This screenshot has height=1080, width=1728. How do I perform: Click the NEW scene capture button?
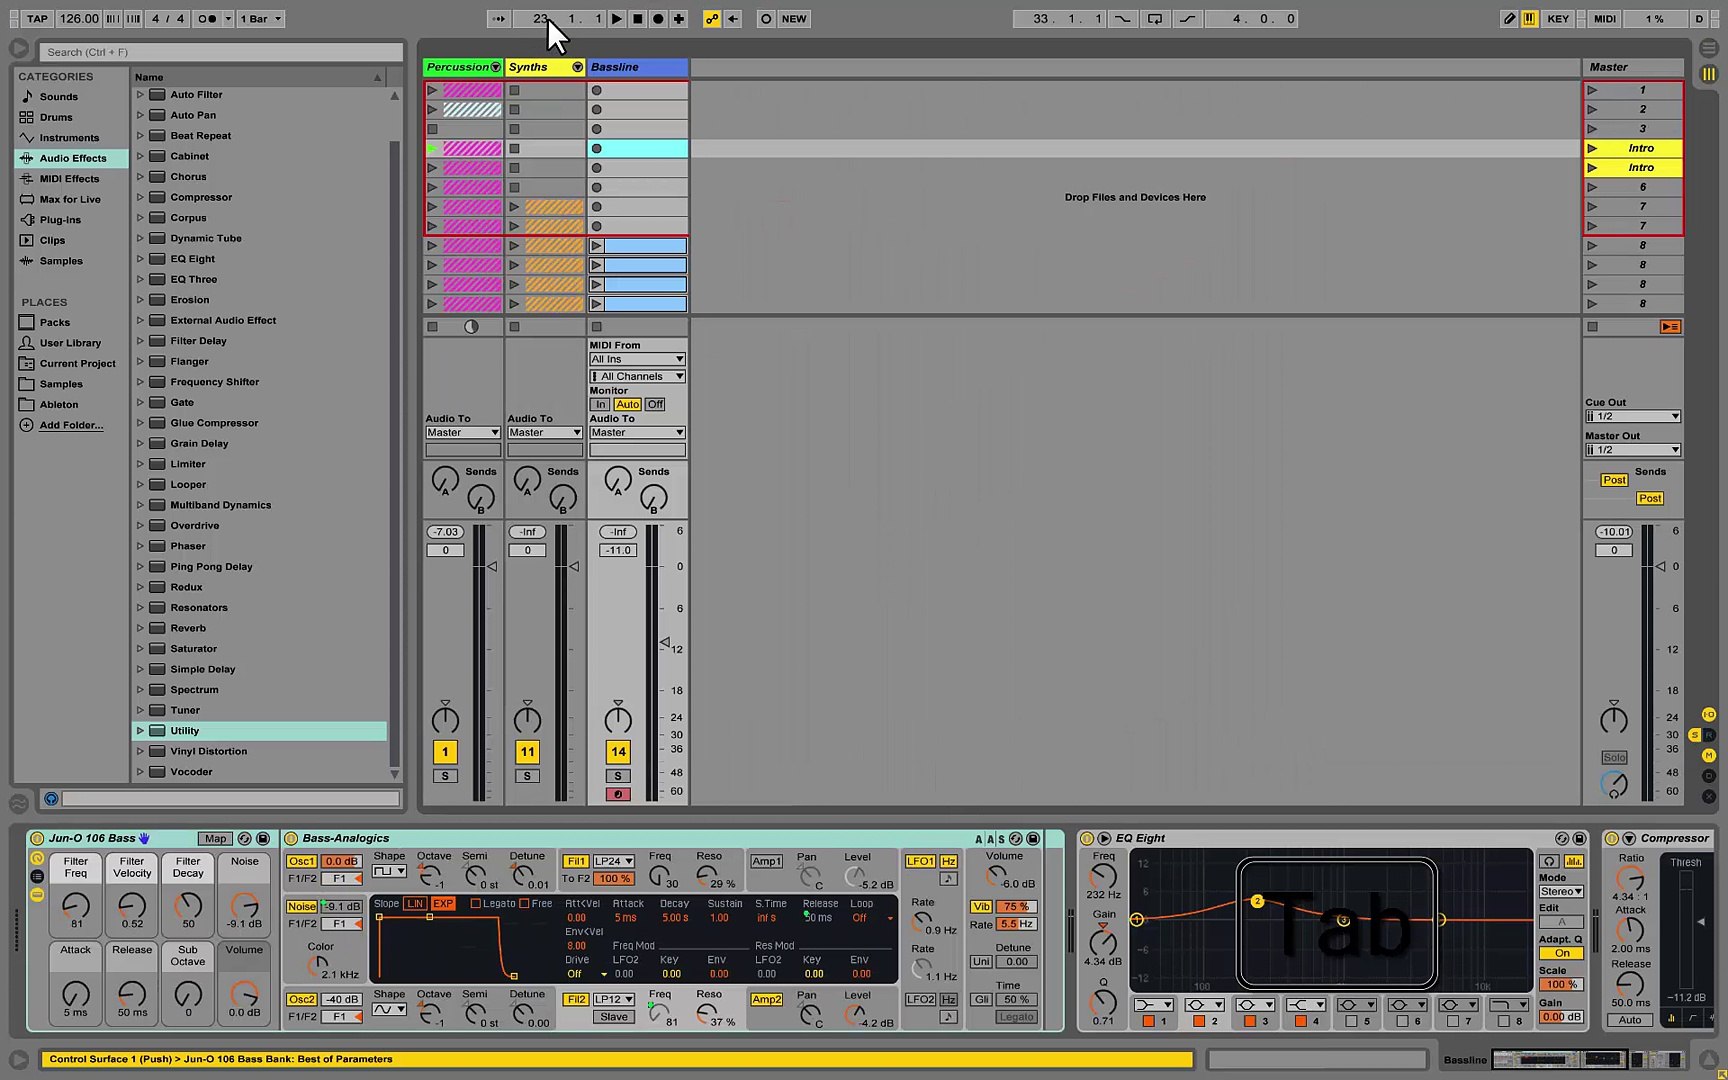pos(794,19)
